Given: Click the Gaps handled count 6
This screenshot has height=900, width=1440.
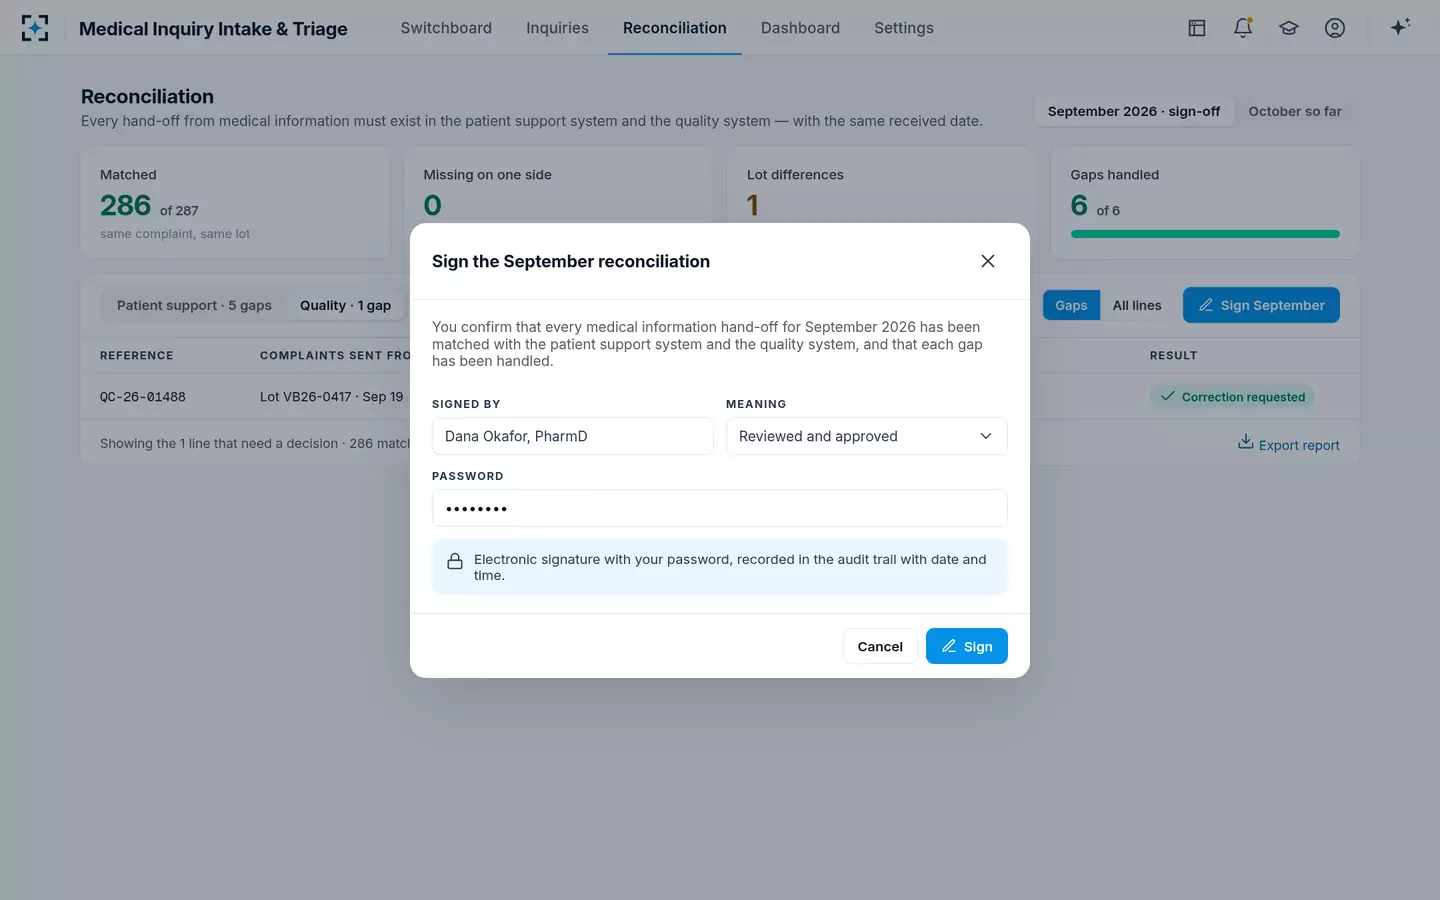Looking at the screenshot, I should point(1079,205).
